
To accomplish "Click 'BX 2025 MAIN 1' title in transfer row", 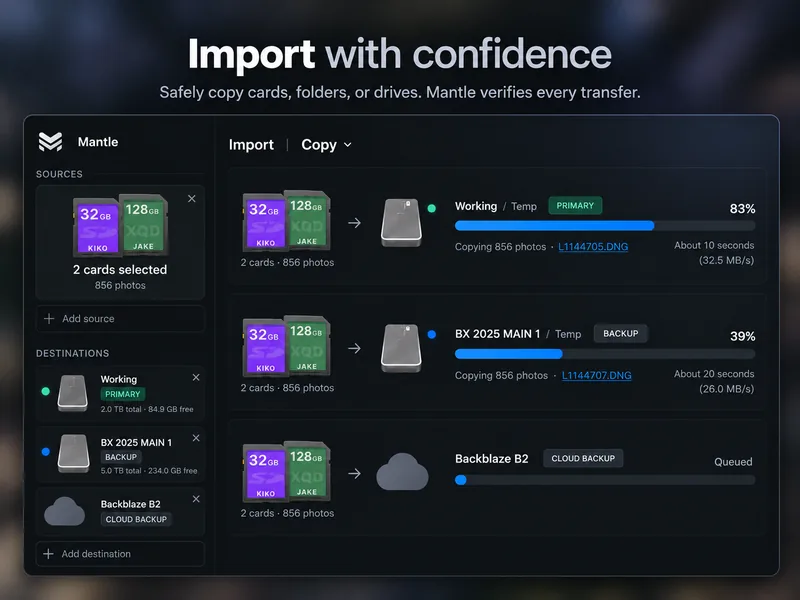I will pyautogui.click(x=497, y=334).
